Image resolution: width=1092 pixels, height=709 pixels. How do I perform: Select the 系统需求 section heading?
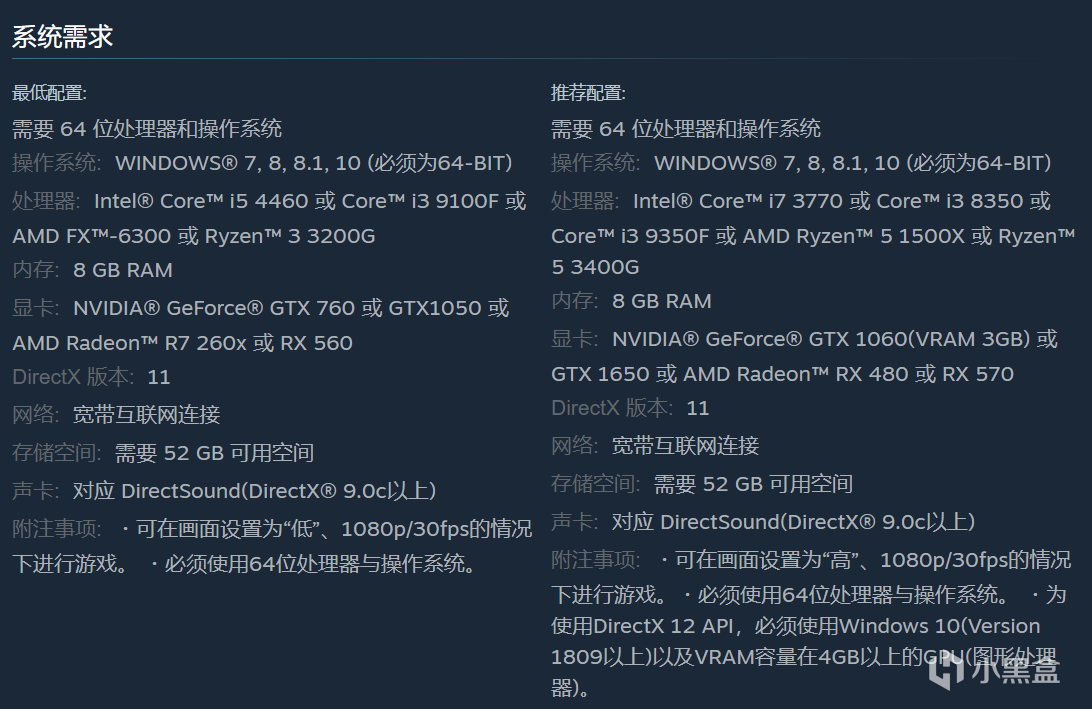(63, 36)
